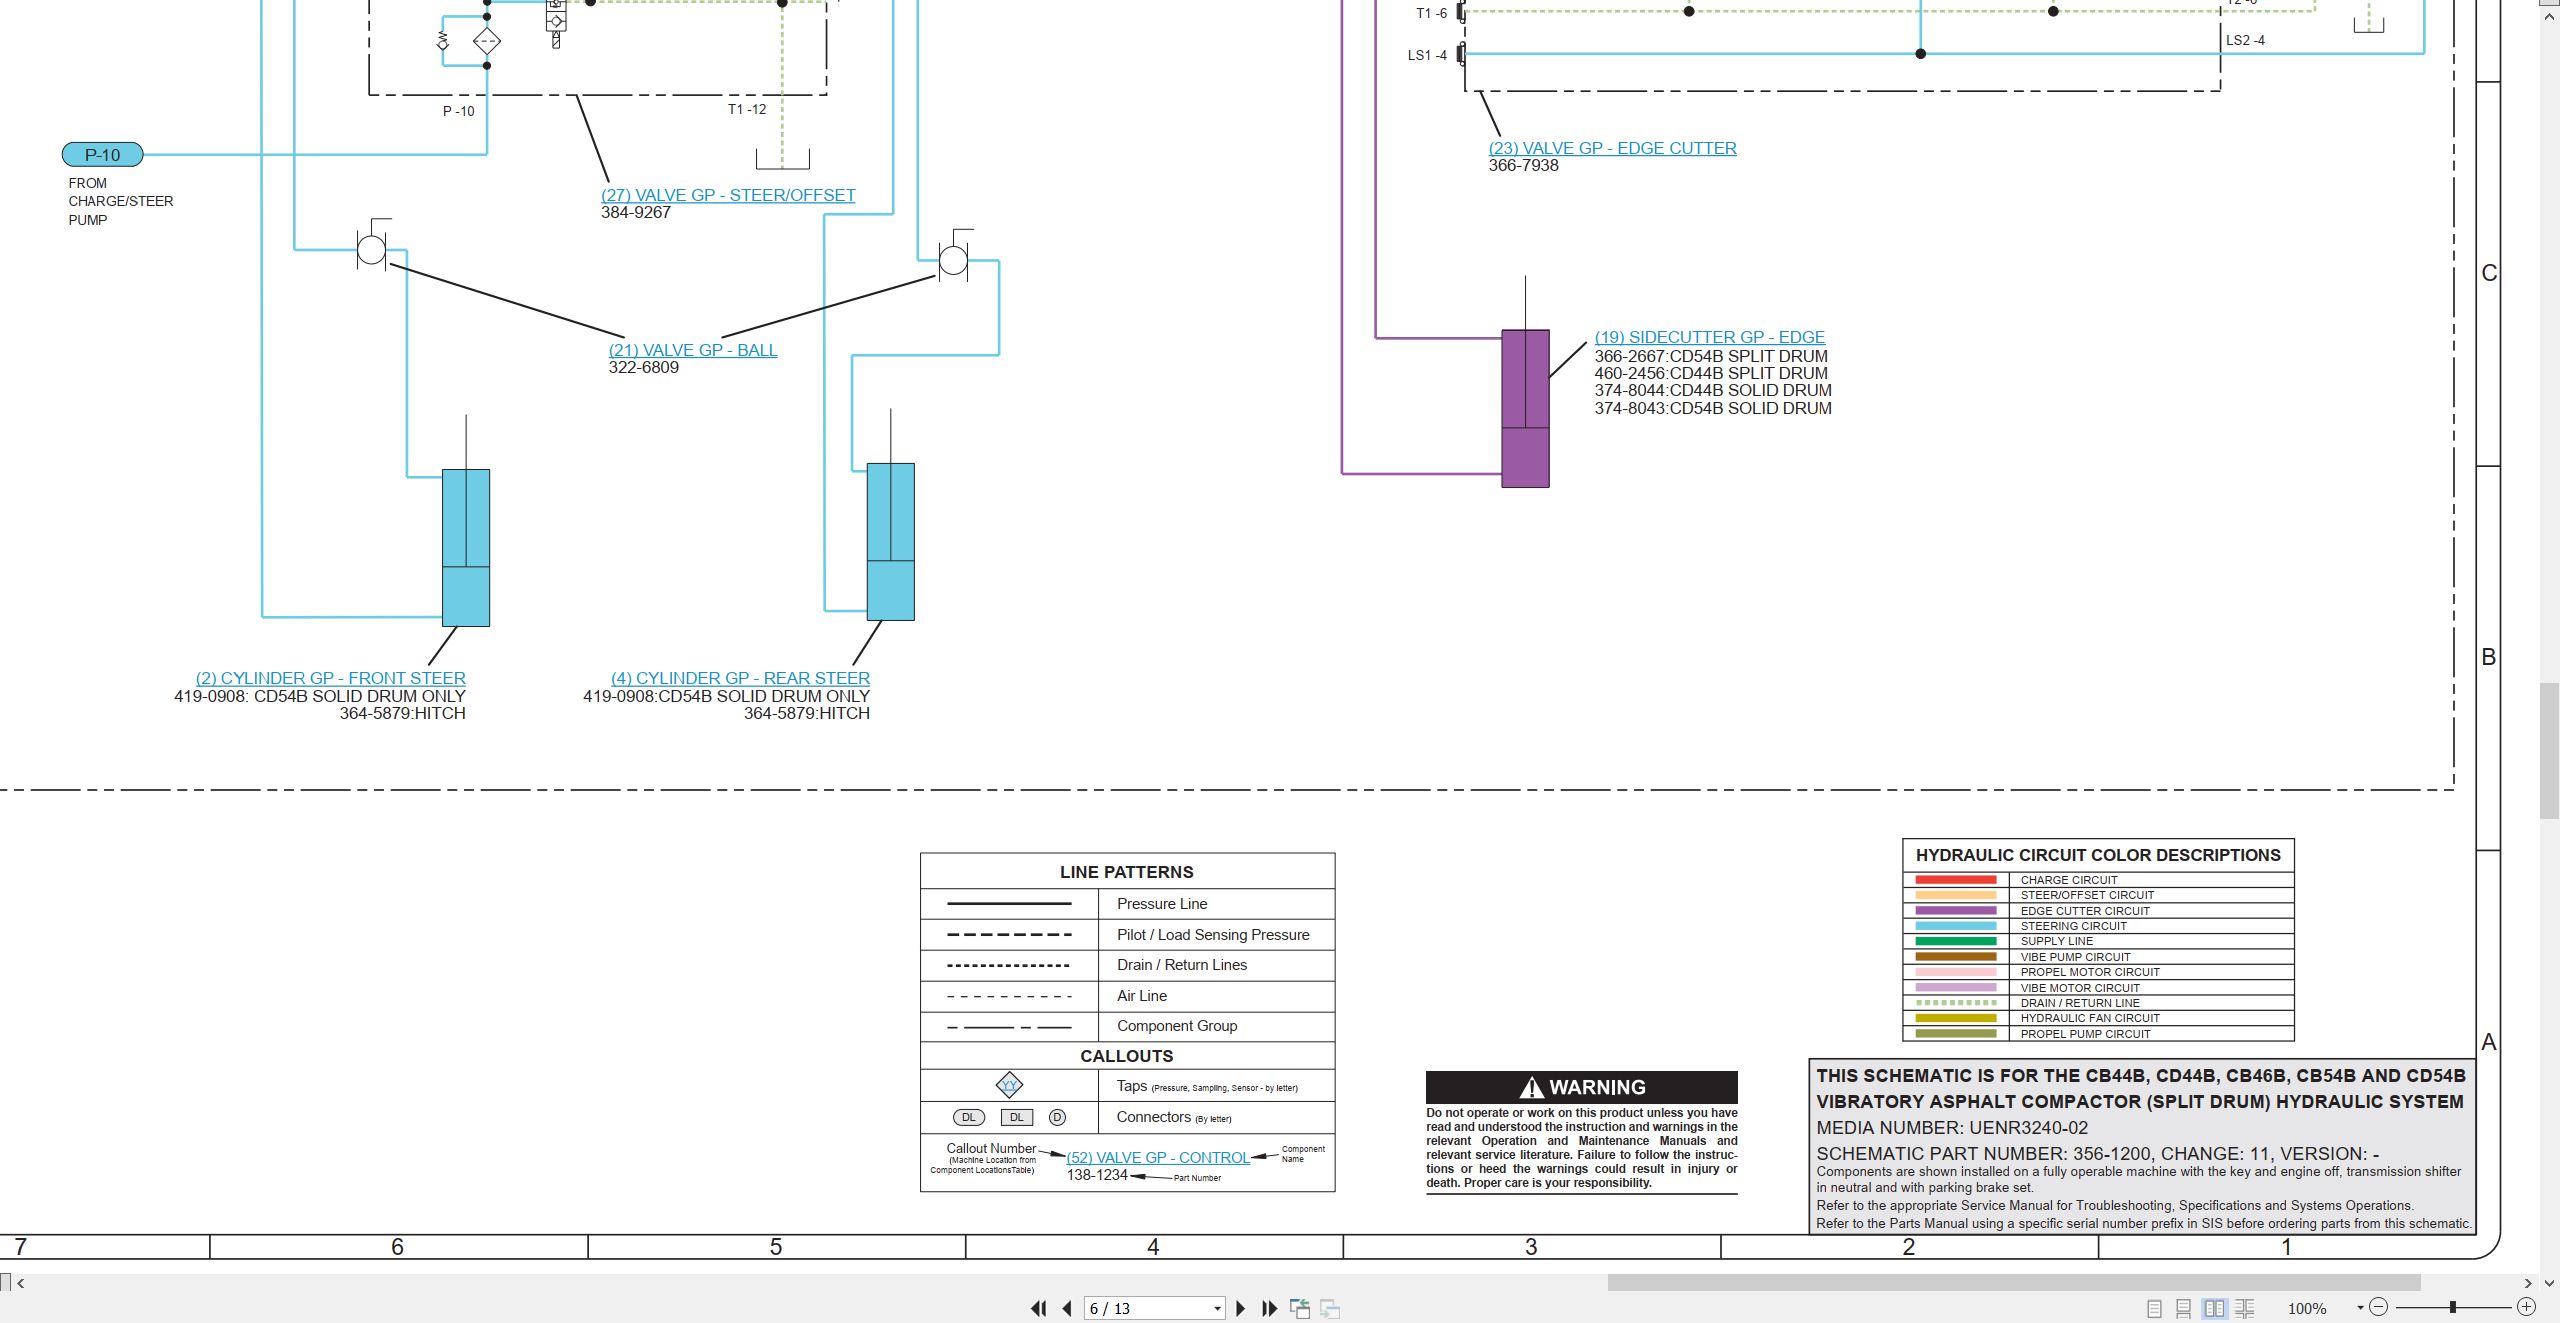Click the zoom slider handle
The width and height of the screenshot is (2560, 1323).
(2452, 1307)
